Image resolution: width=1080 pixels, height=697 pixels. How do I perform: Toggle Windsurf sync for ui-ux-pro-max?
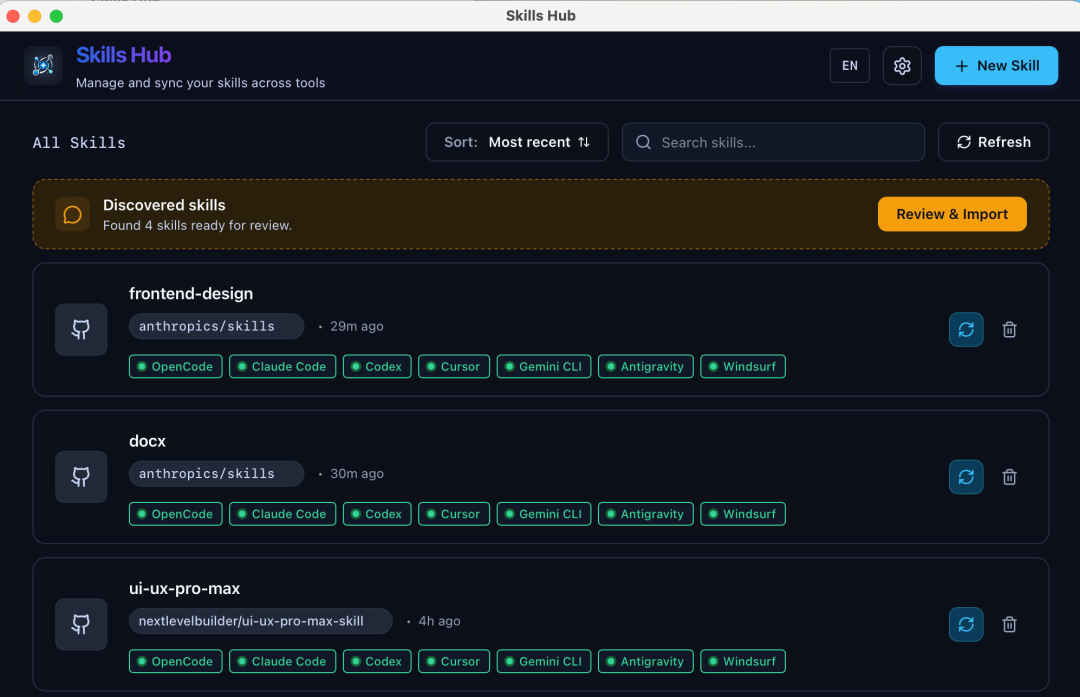pyautogui.click(x=742, y=661)
